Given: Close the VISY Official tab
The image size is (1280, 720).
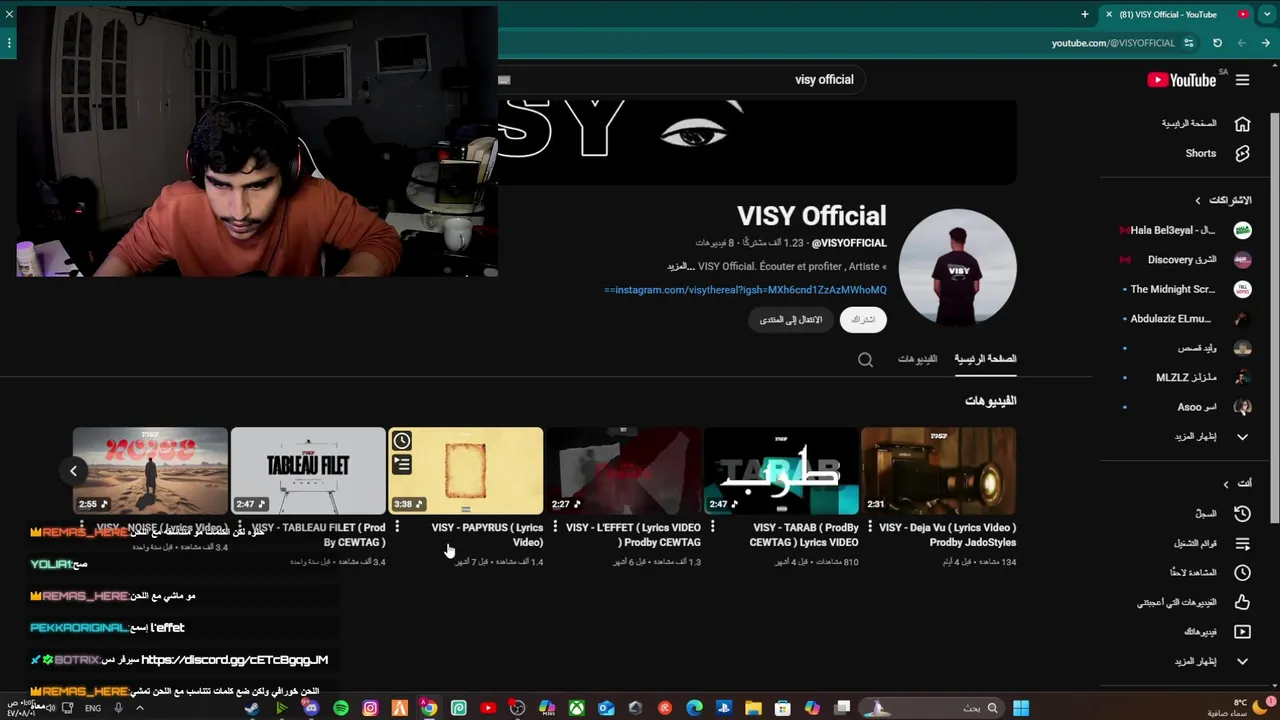Looking at the screenshot, I should point(1109,14).
